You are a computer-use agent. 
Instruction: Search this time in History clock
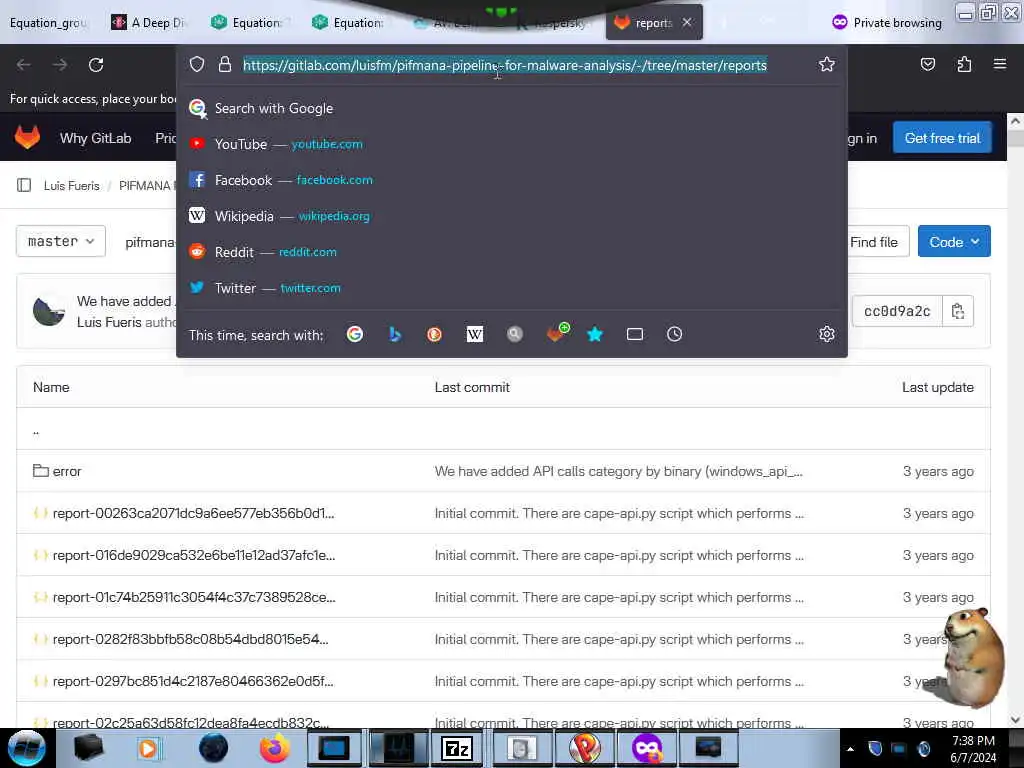(x=675, y=334)
